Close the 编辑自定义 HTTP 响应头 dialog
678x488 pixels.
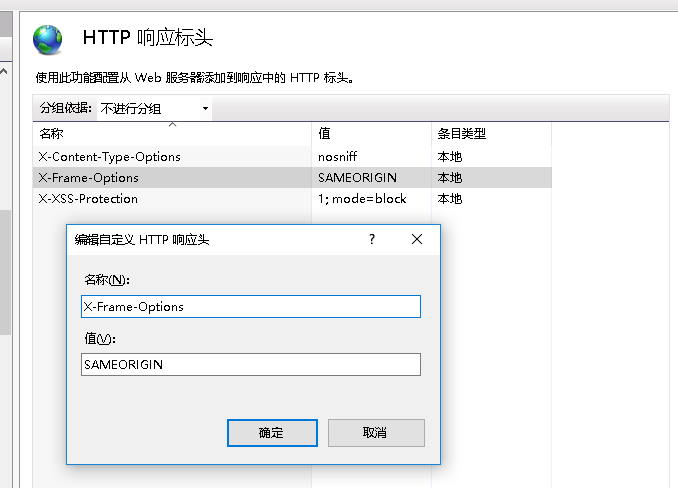click(417, 239)
